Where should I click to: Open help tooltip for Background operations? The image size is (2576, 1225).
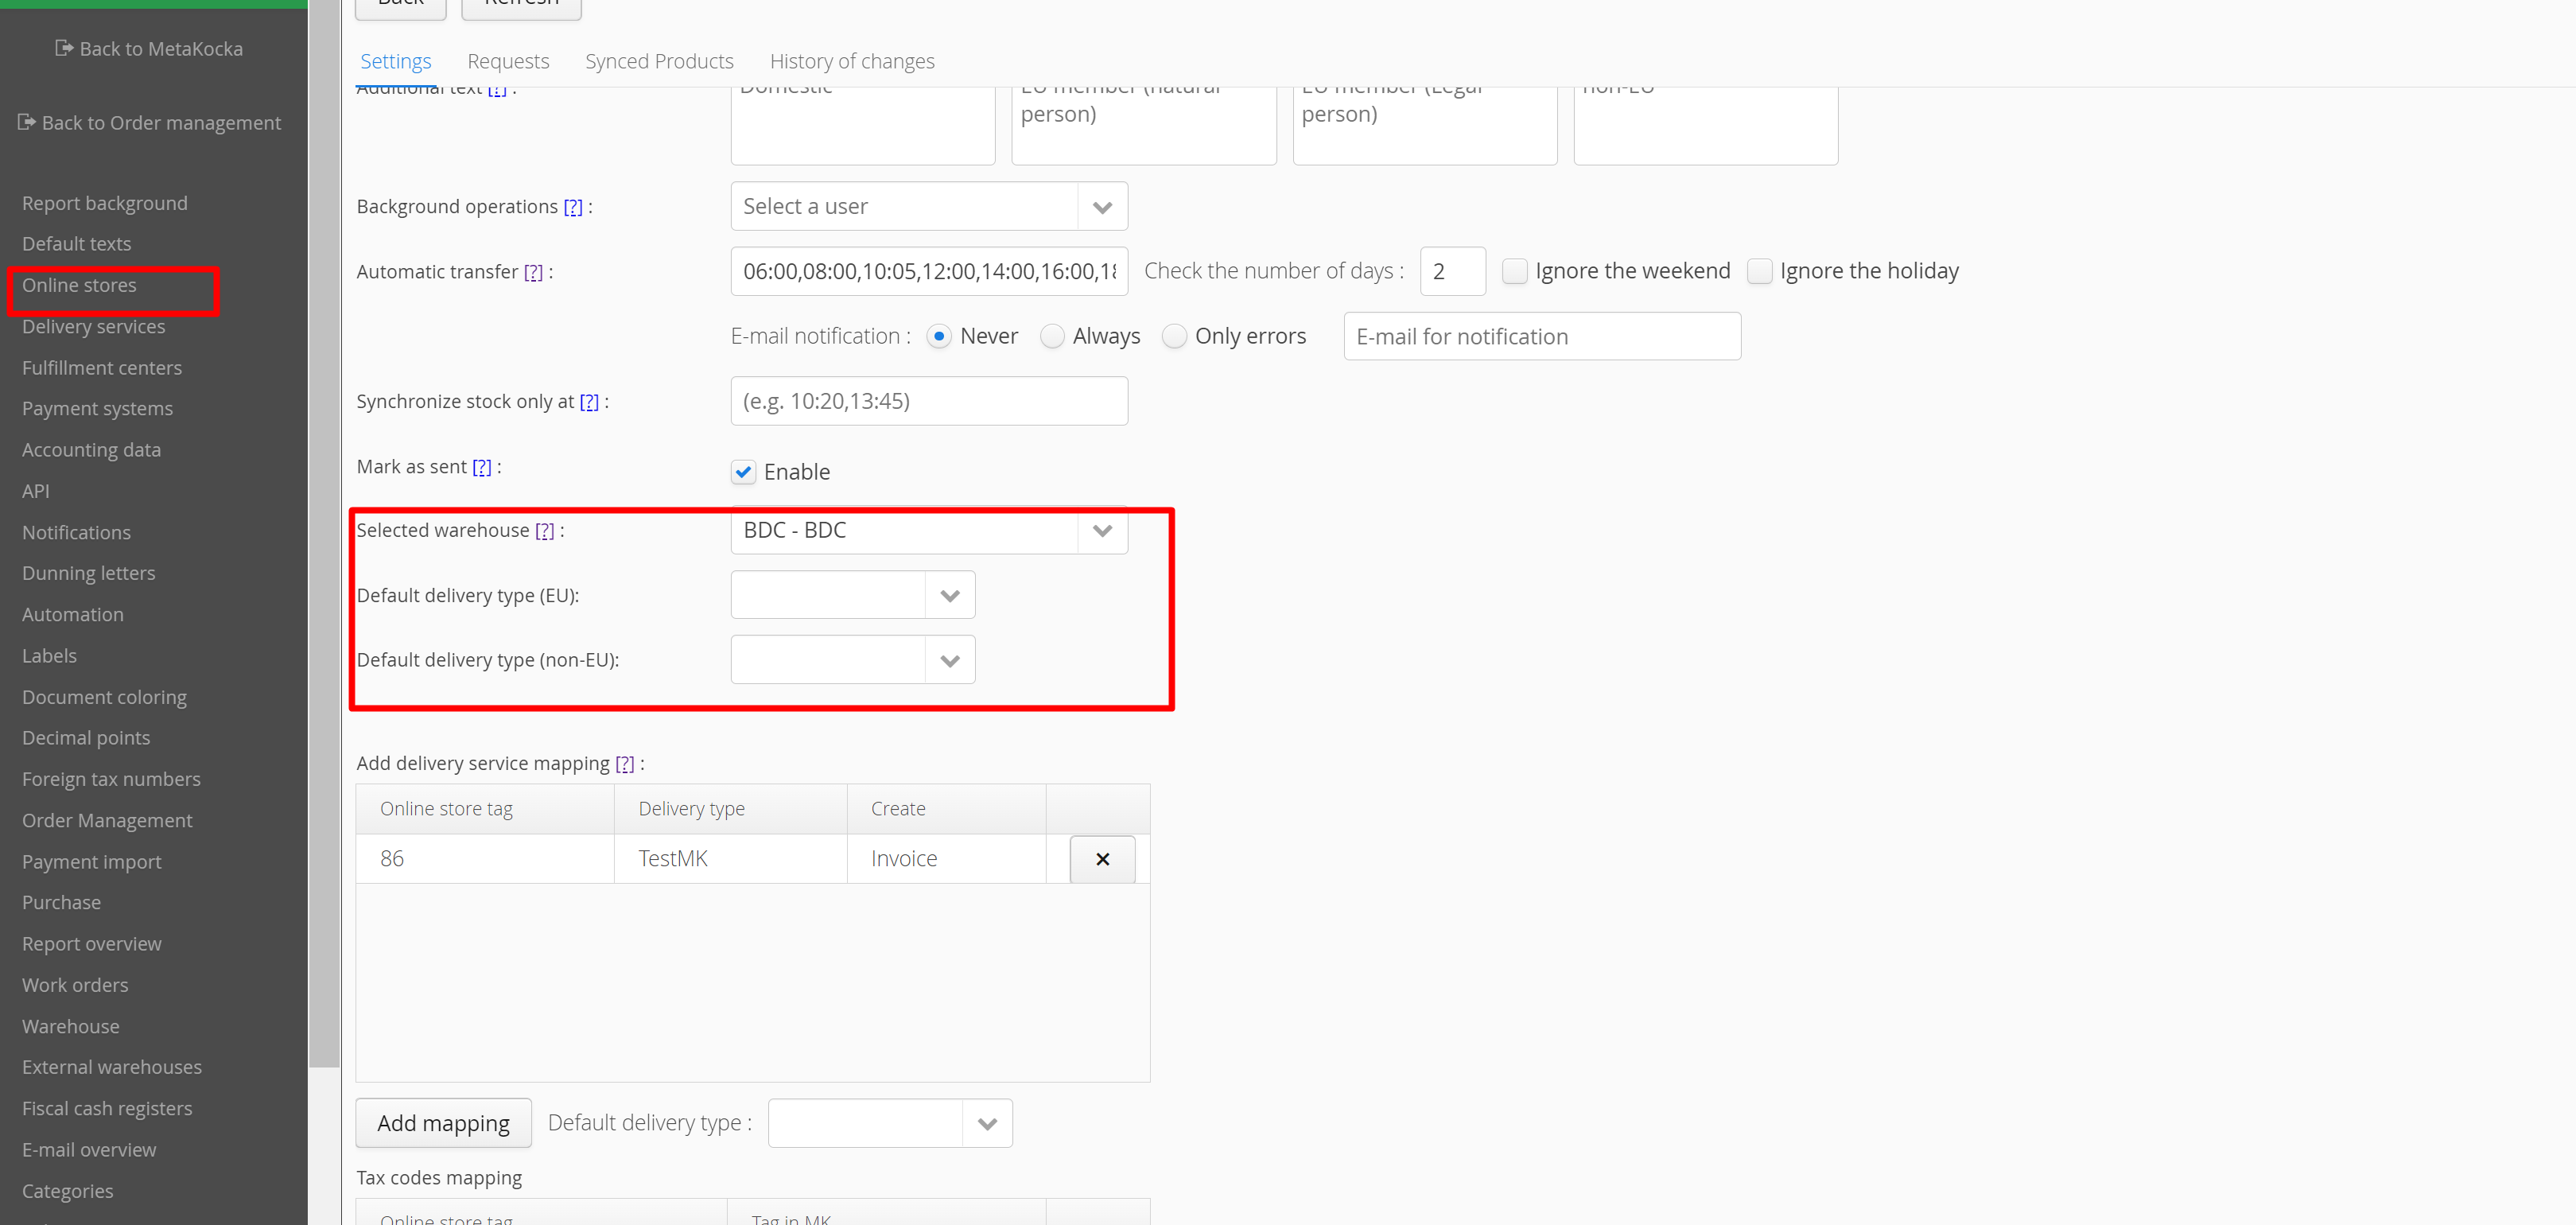click(572, 207)
